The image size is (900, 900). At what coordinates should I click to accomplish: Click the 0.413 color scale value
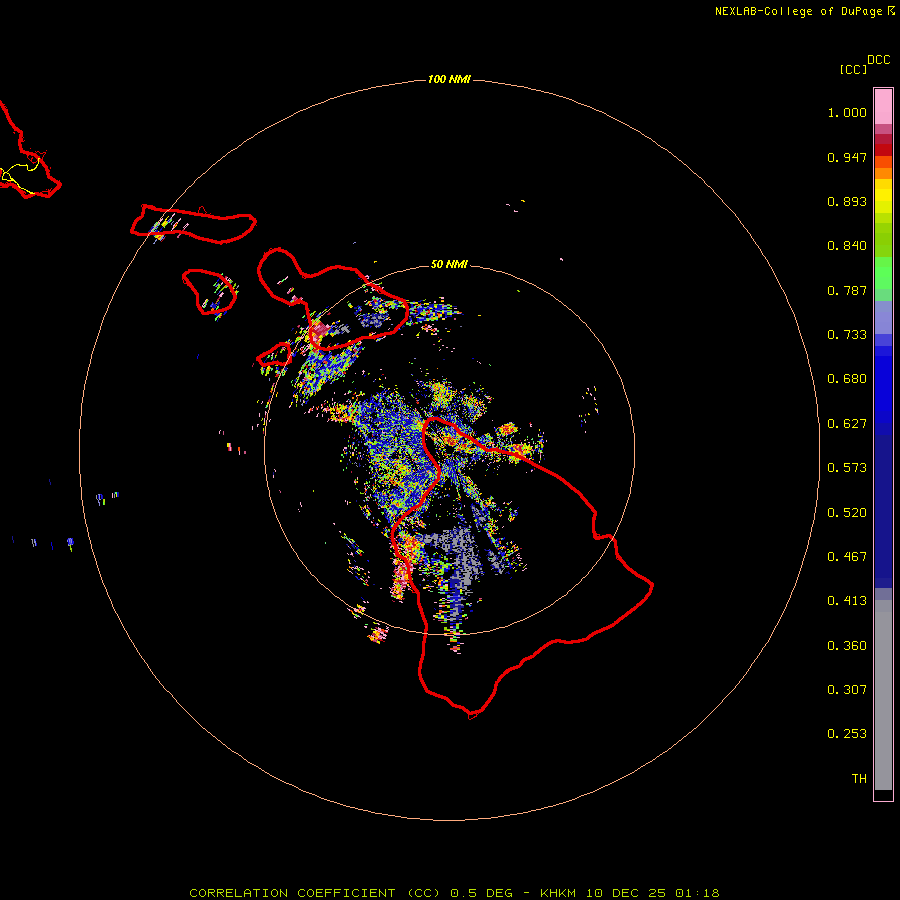847,601
